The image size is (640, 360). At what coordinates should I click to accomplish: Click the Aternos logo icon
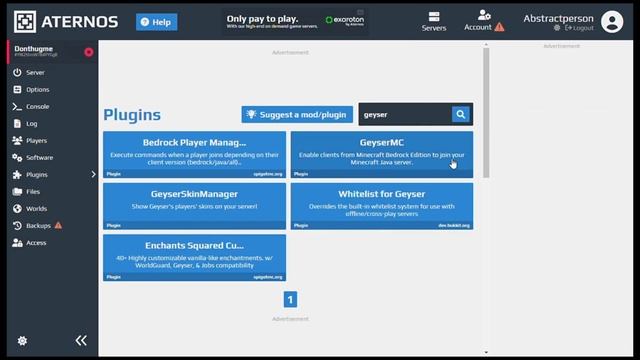[x=25, y=22]
